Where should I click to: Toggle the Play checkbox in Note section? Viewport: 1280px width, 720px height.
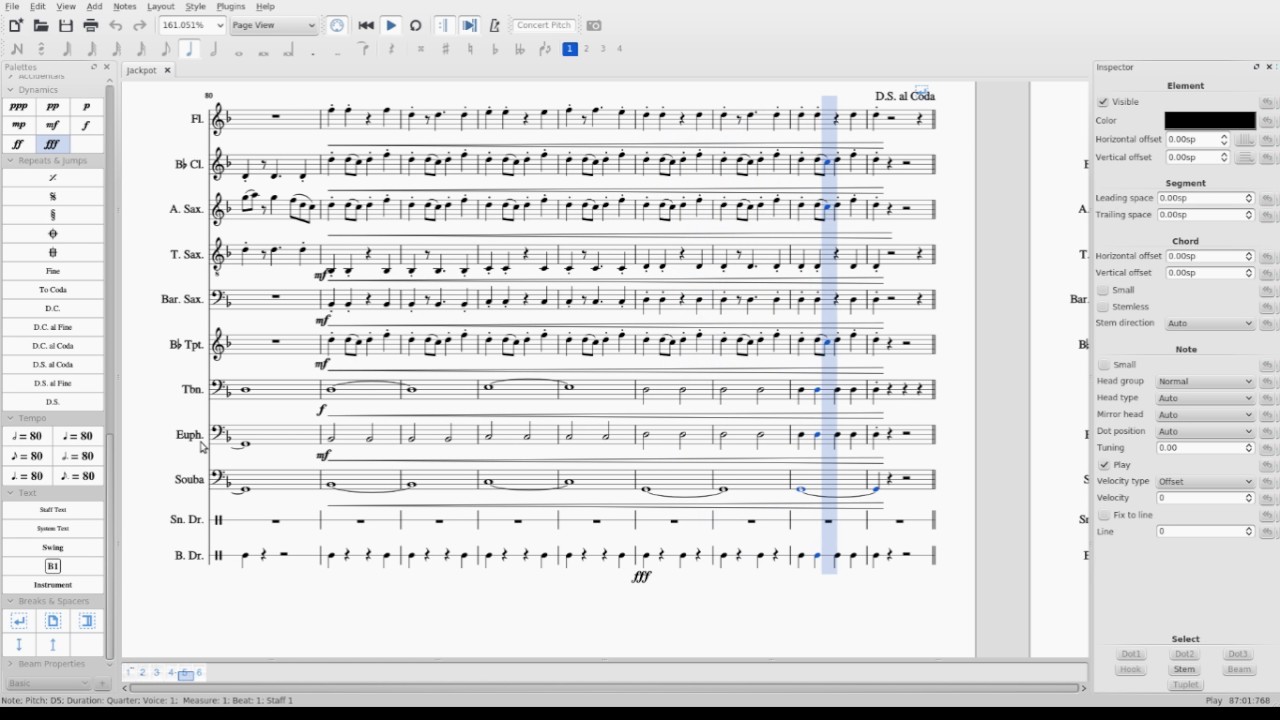1103,465
